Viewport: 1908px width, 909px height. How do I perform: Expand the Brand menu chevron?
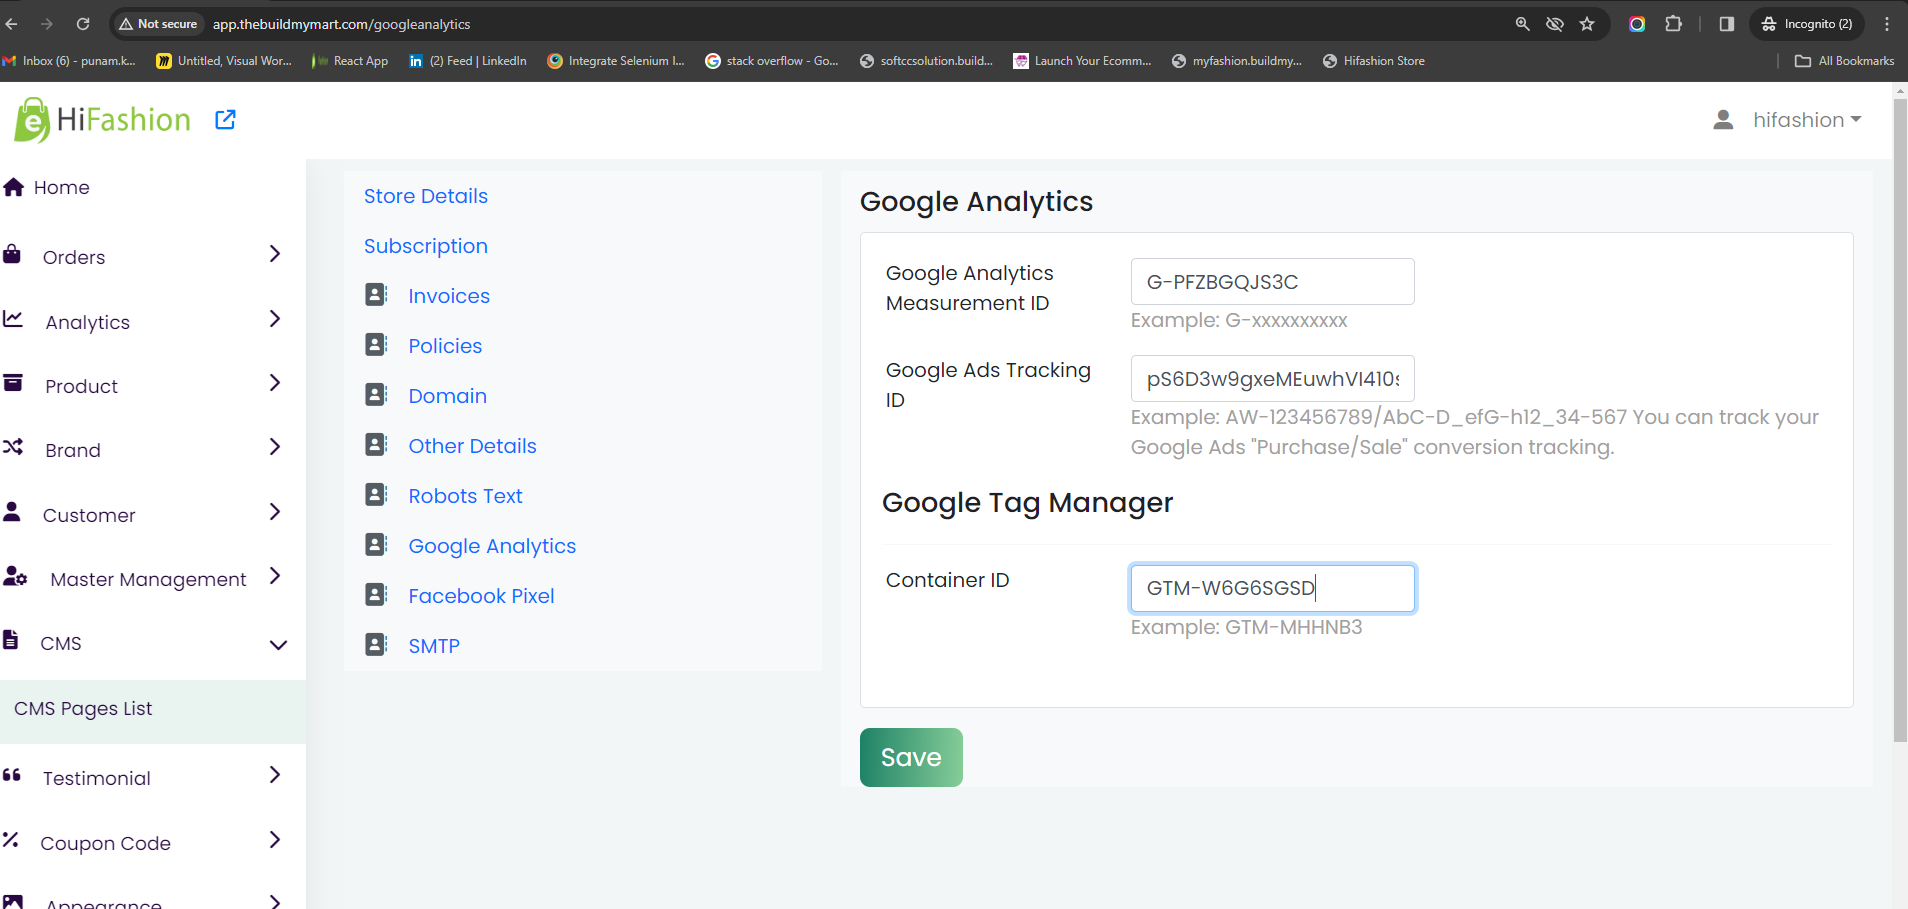pos(275,447)
